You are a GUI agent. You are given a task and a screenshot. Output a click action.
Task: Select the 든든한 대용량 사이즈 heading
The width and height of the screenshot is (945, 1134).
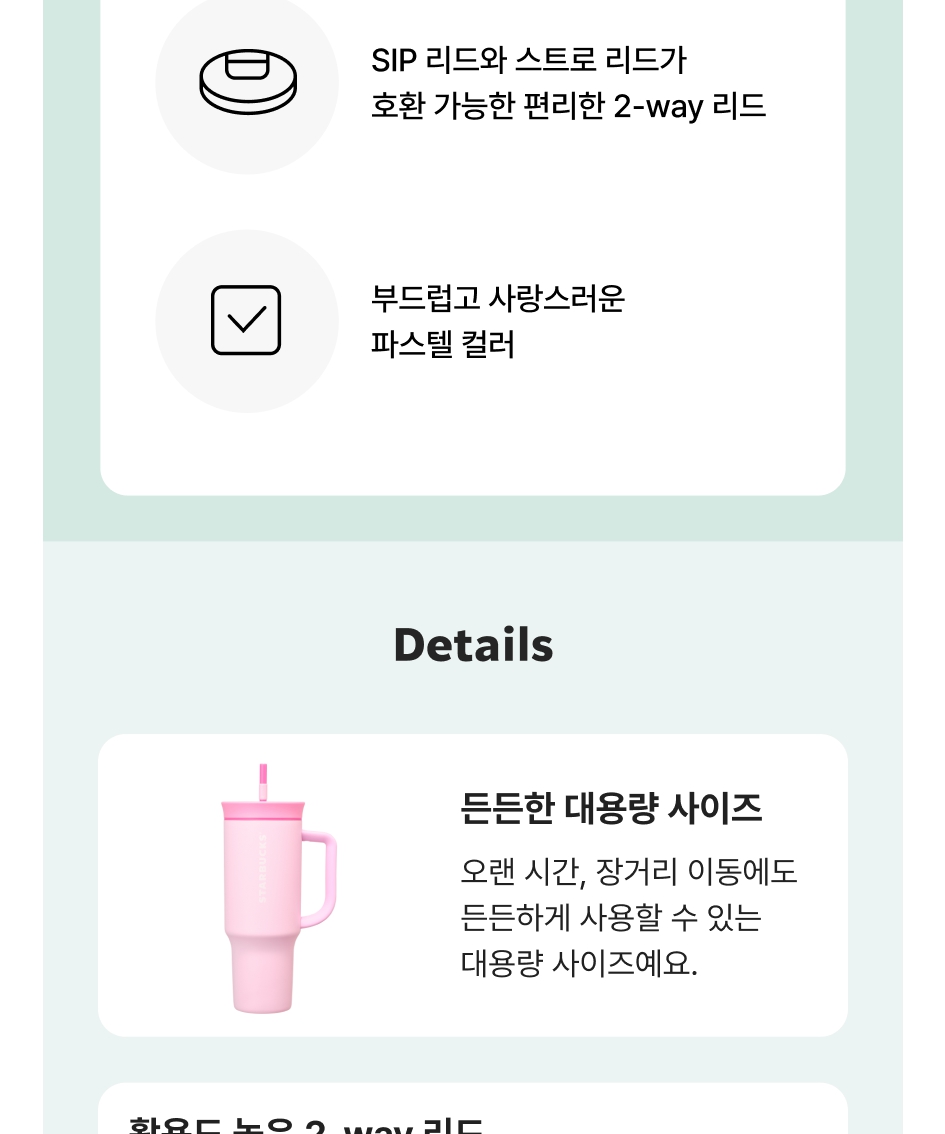tap(611, 808)
